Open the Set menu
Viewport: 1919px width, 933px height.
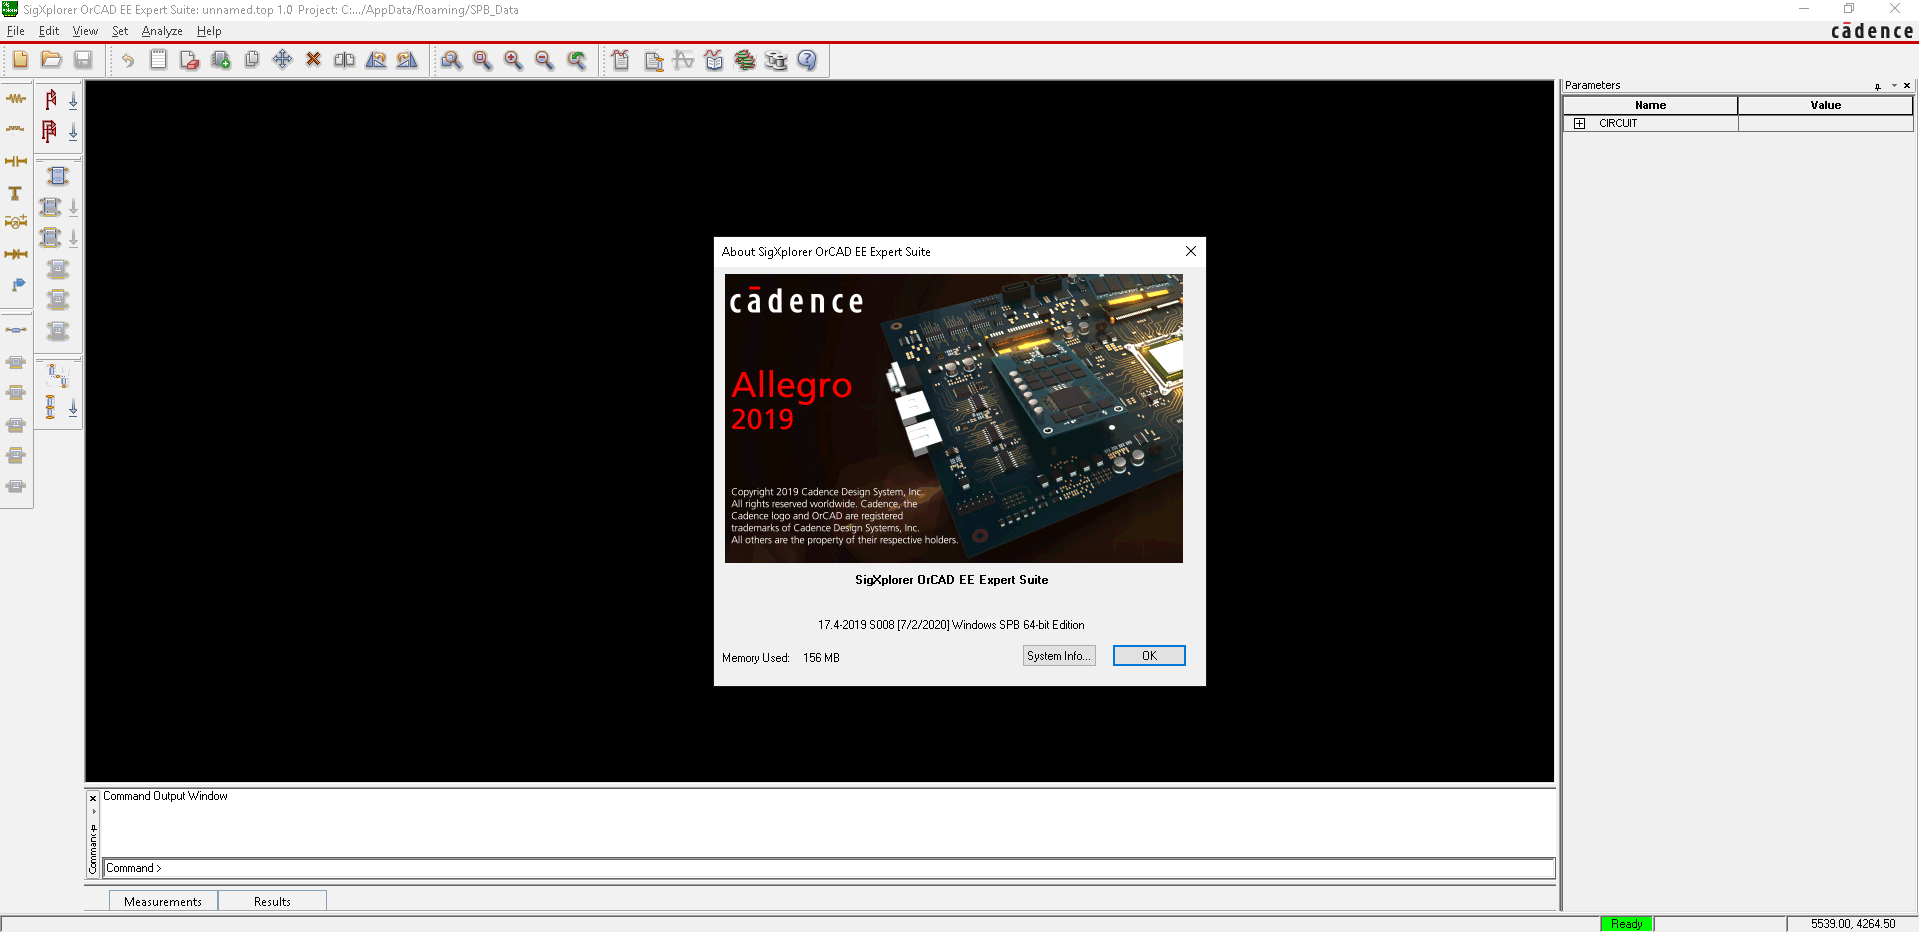point(120,31)
